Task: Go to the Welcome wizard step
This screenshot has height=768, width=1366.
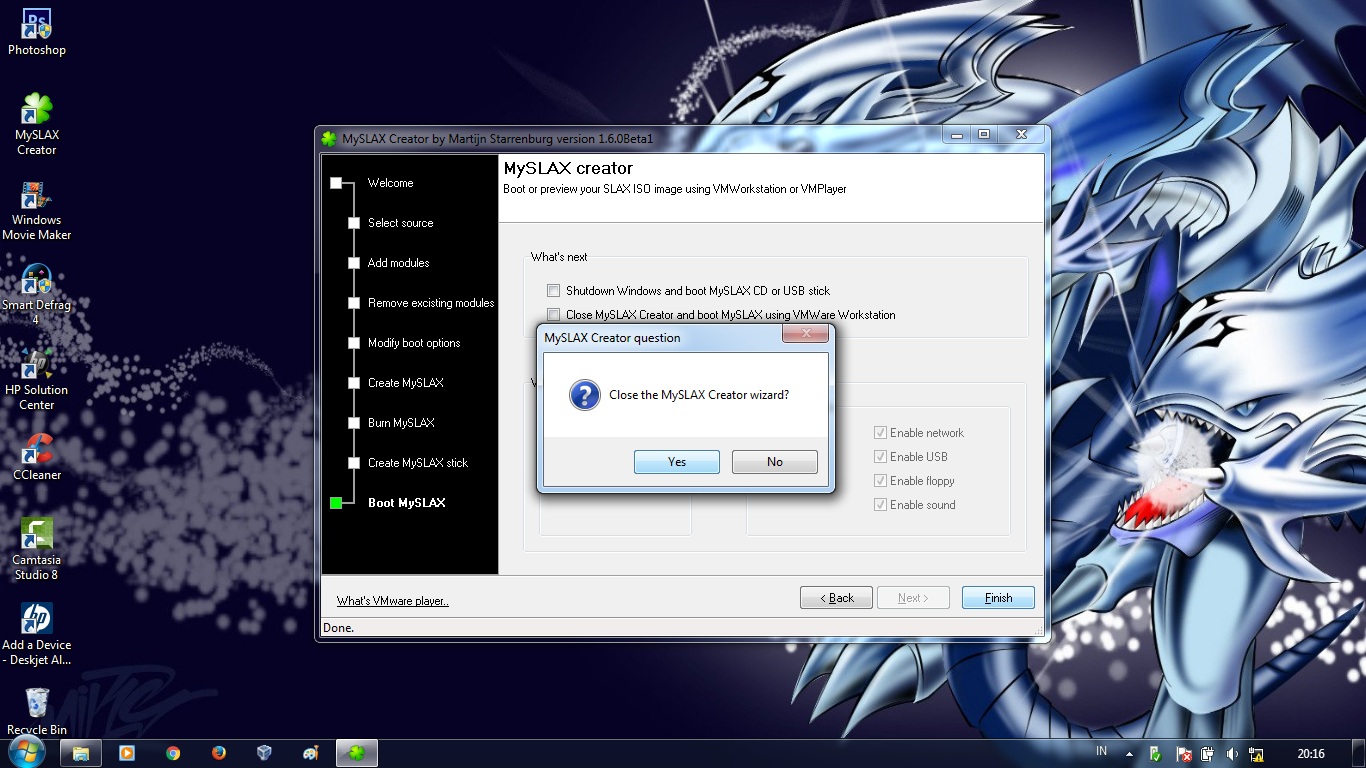Action: [x=390, y=183]
